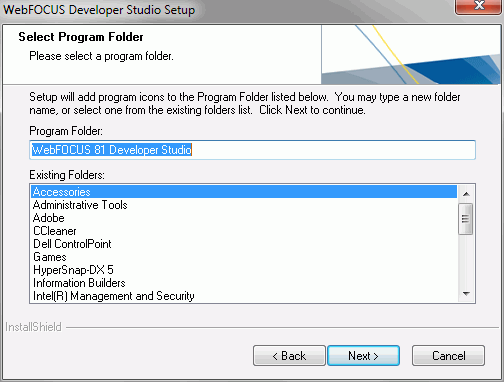Image resolution: width=504 pixels, height=382 pixels.
Task: Select Dell ControlPoint folder
Action: coord(244,244)
